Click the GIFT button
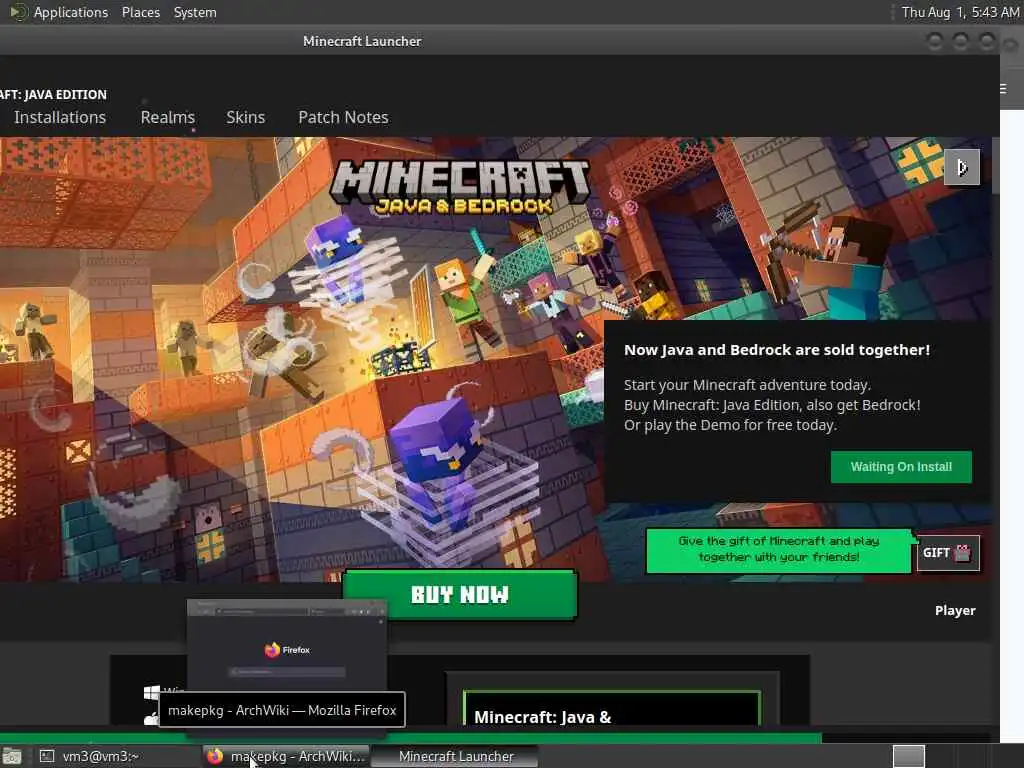 pyautogui.click(x=948, y=553)
